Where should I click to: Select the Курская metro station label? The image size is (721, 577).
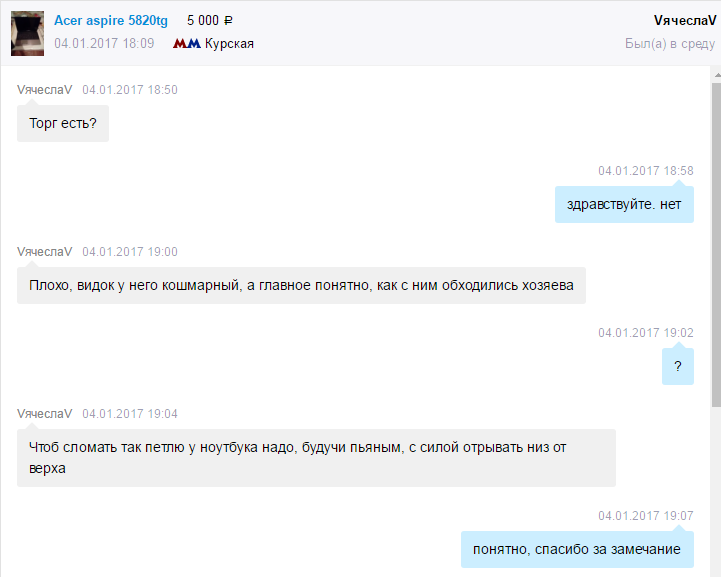[x=229, y=44]
